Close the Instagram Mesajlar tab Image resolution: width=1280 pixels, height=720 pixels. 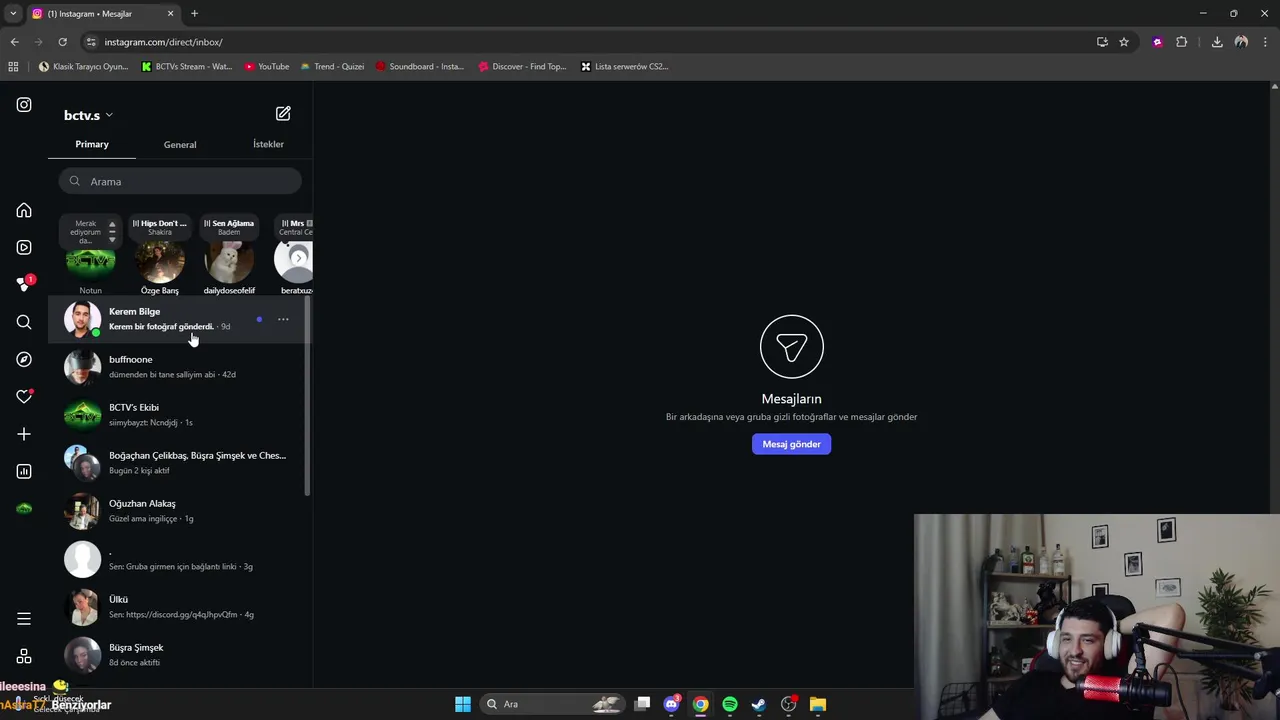[x=170, y=14]
